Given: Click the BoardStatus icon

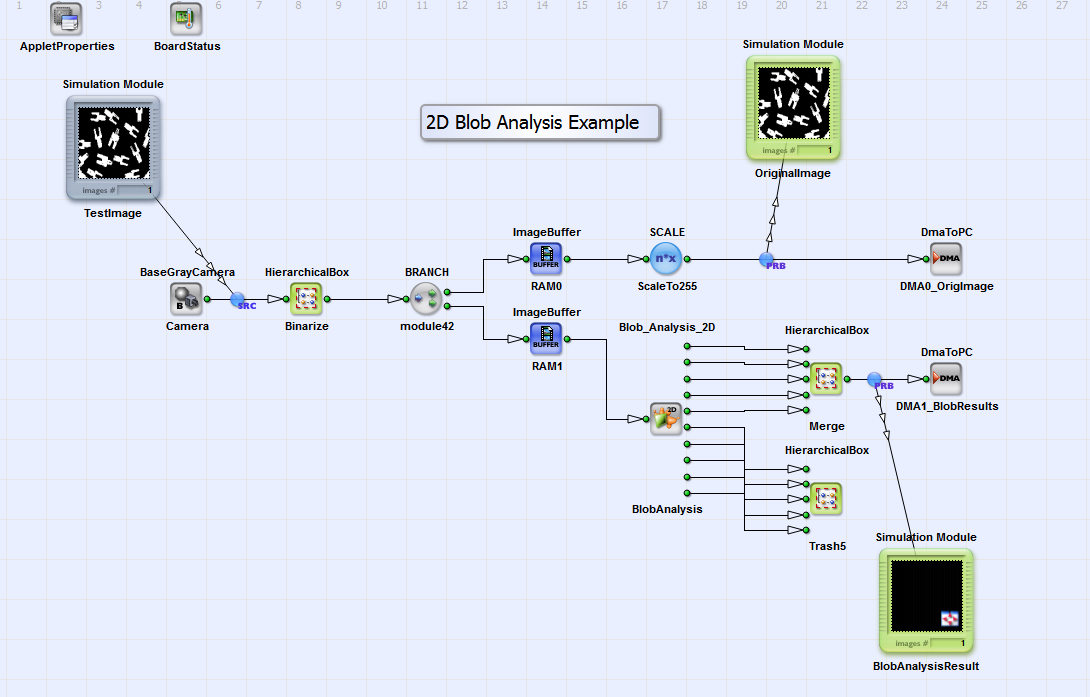Looking at the screenshot, I should coord(186,18).
